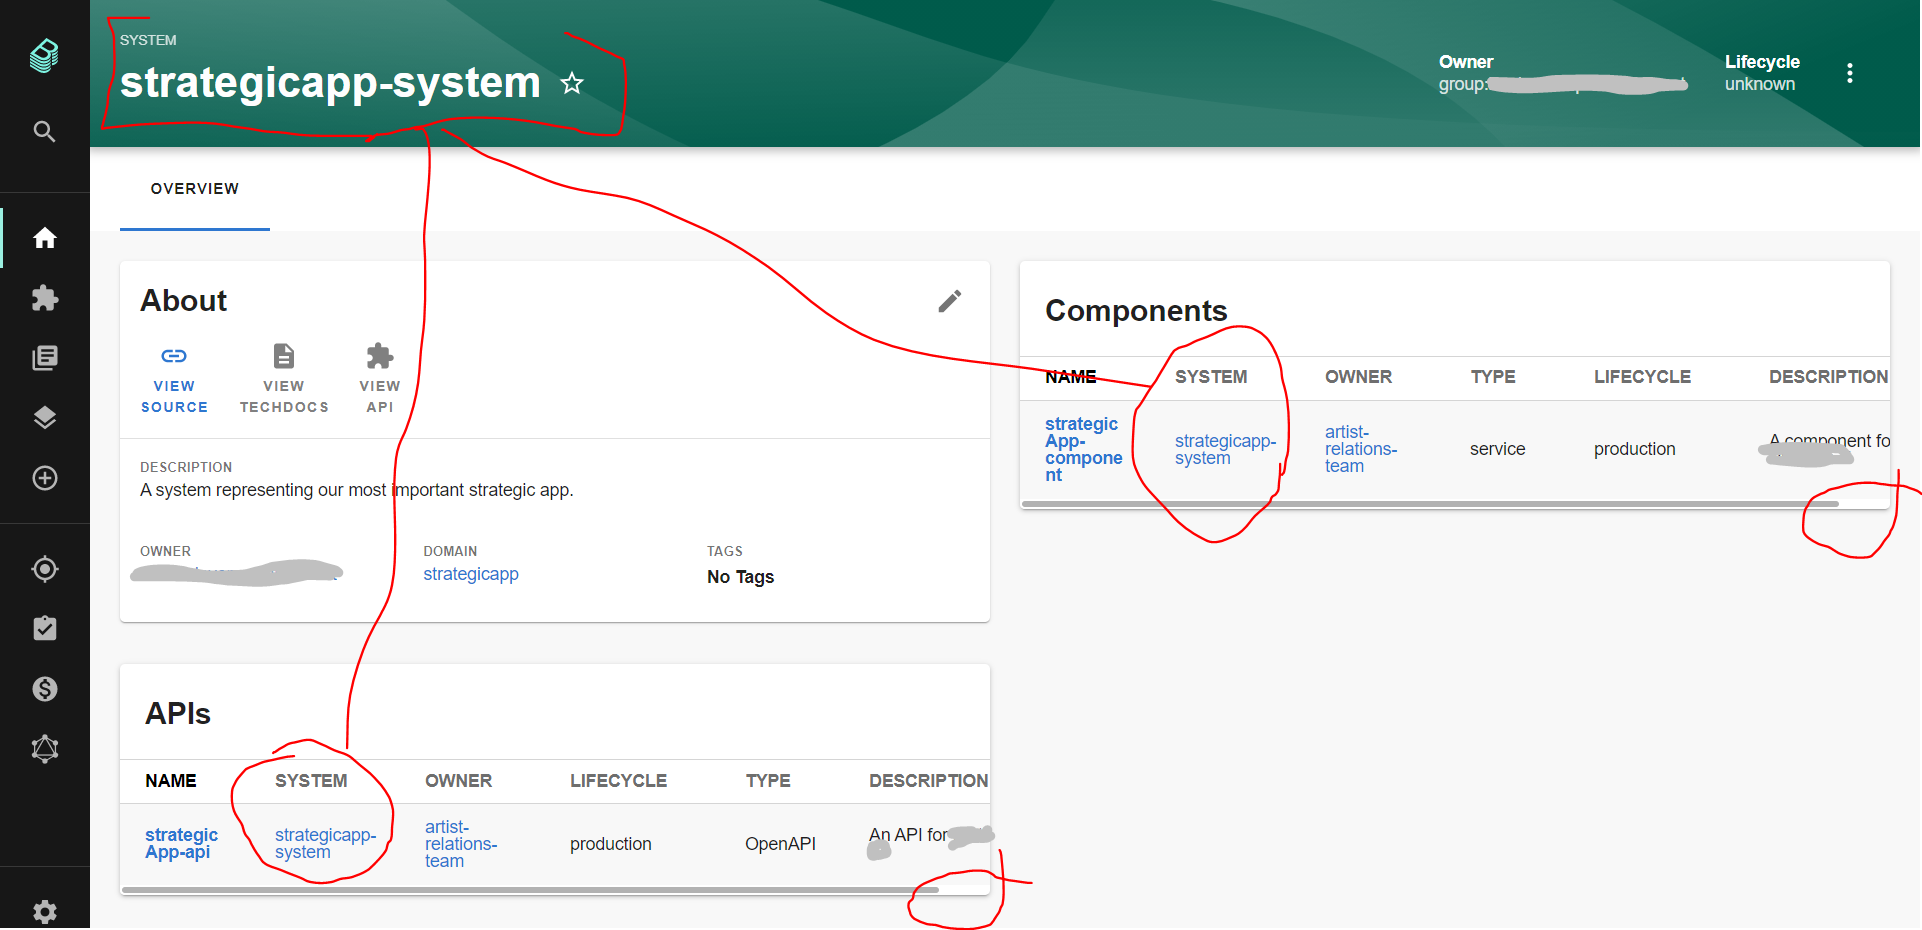The width and height of the screenshot is (1922, 930).
Task: Open VIEW TECHDOCS from the About card
Action: [284, 380]
